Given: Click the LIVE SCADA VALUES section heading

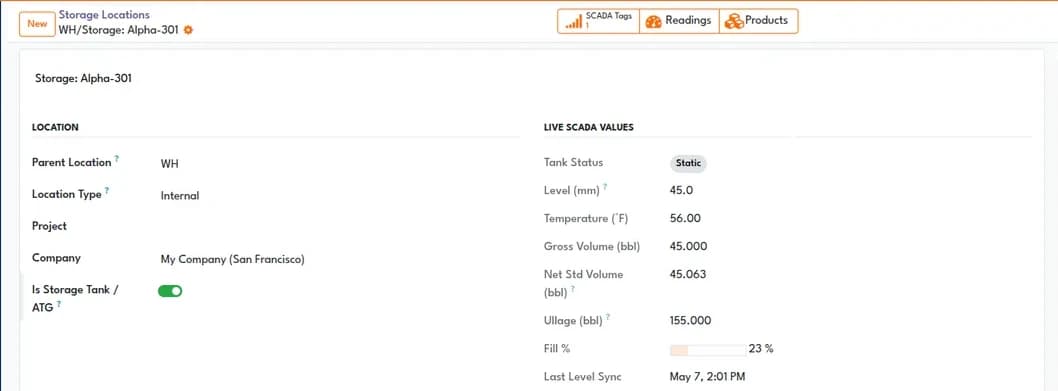Looking at the screenshot, I should click(x=588, y=127).
